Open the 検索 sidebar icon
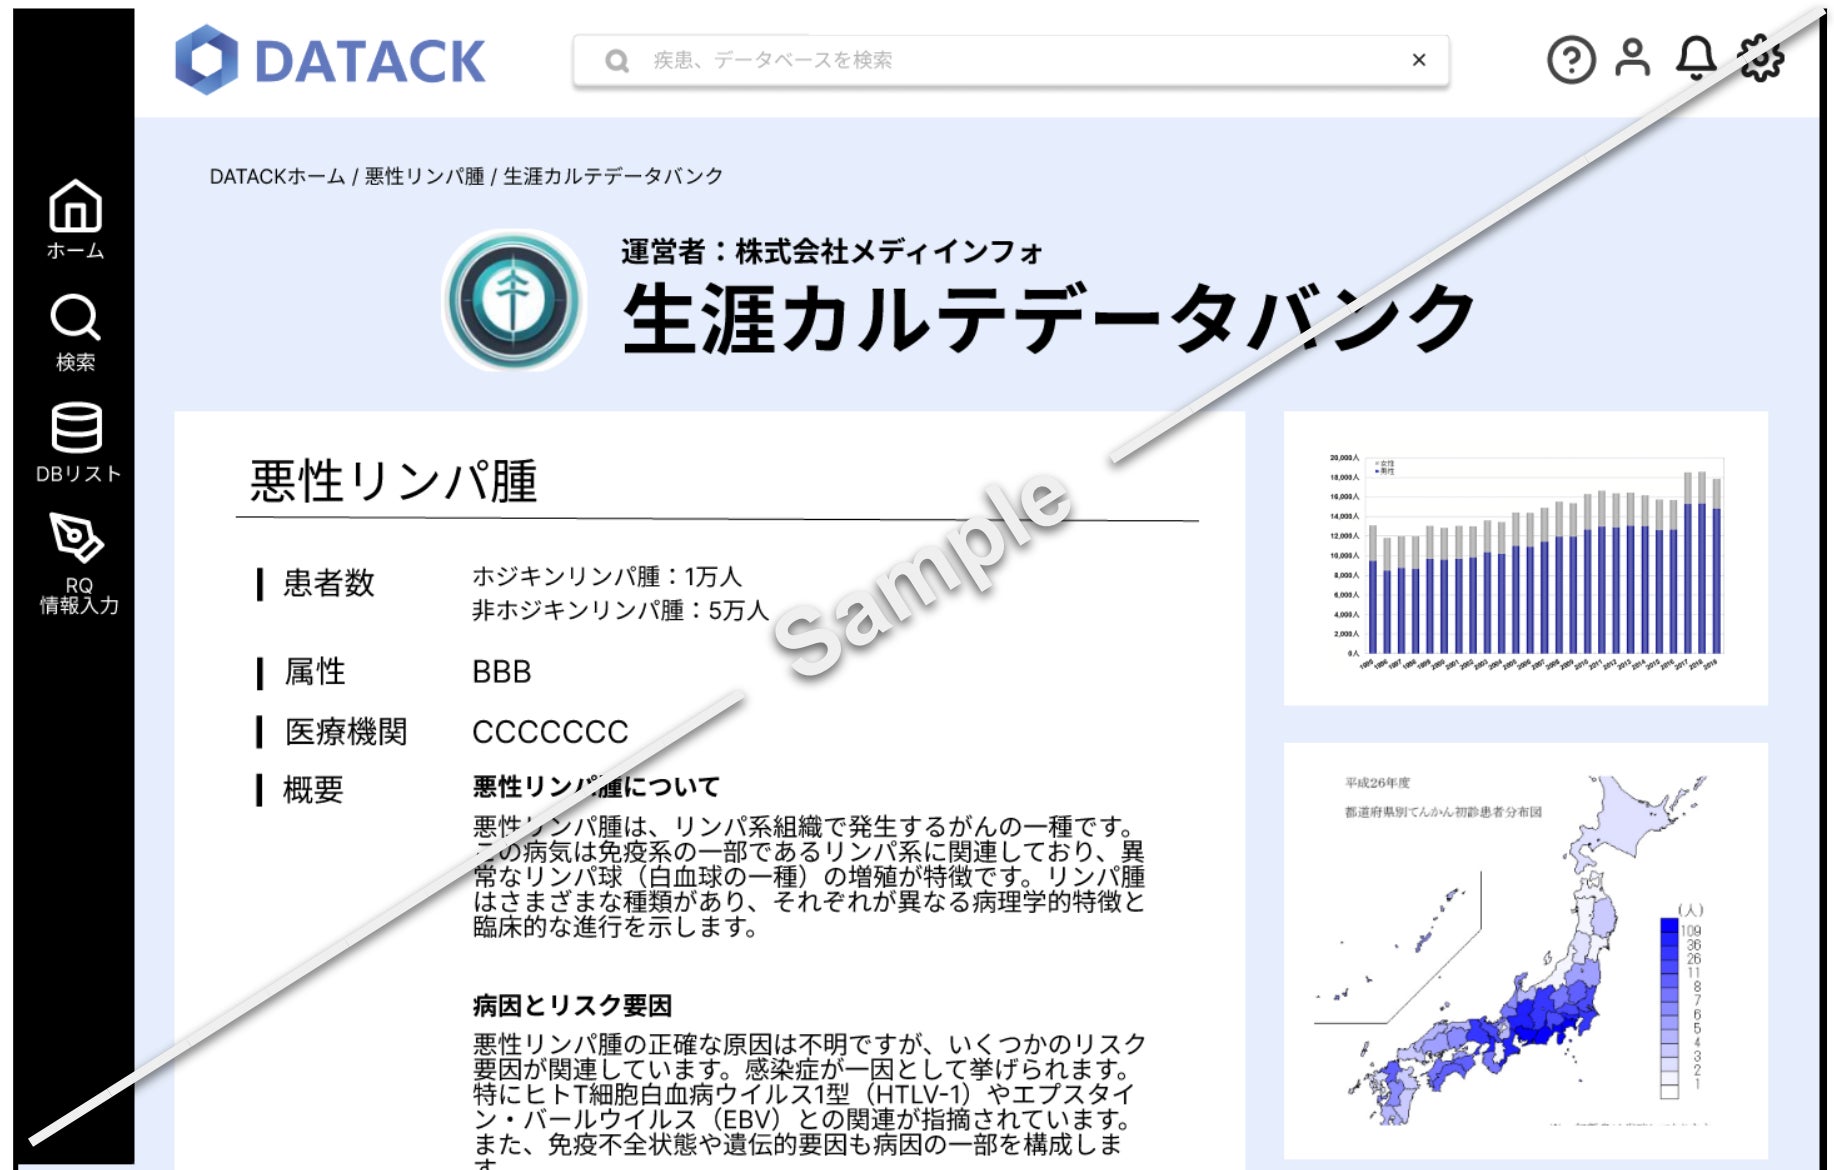The image size is (1834, 1170). point(75,318)
